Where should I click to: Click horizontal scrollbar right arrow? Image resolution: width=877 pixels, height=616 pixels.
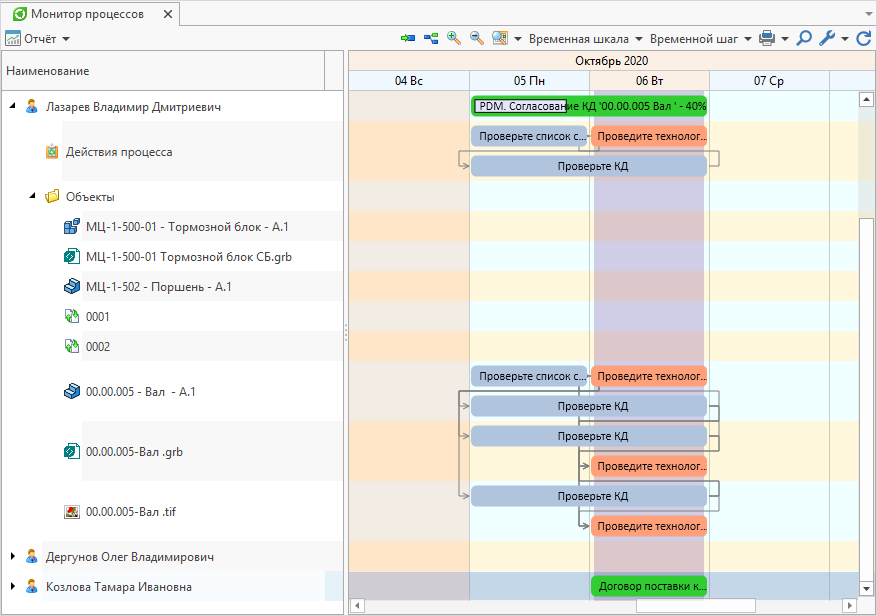[850, 605]
